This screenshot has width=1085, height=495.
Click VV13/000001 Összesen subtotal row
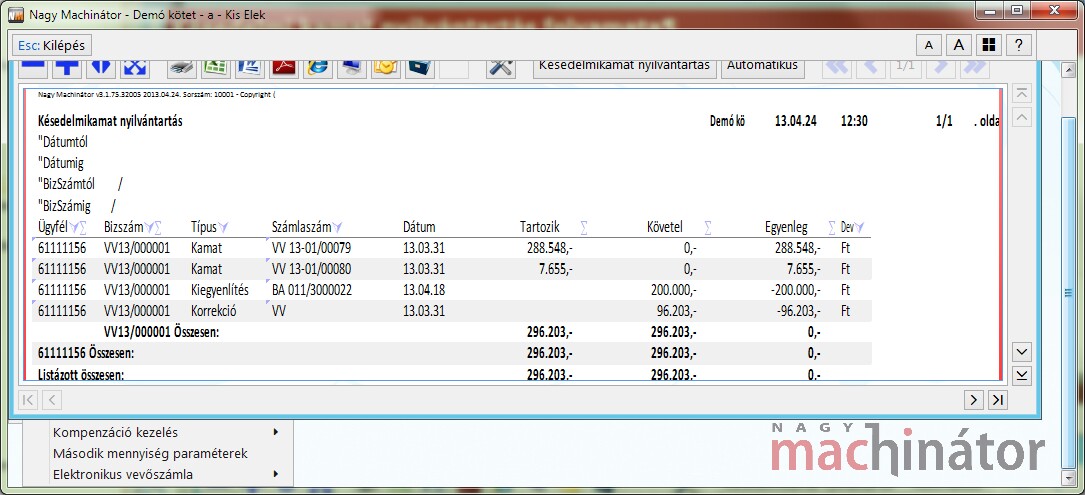point(452,332)
